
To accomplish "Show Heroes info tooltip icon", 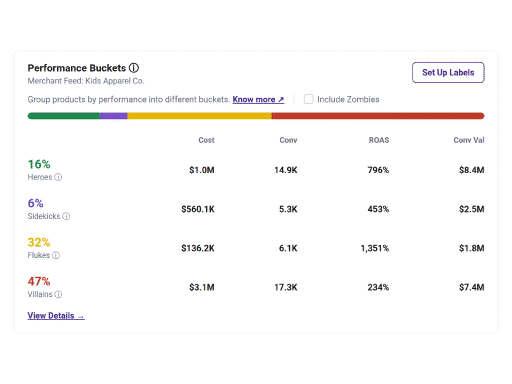I will coord(58,177).
